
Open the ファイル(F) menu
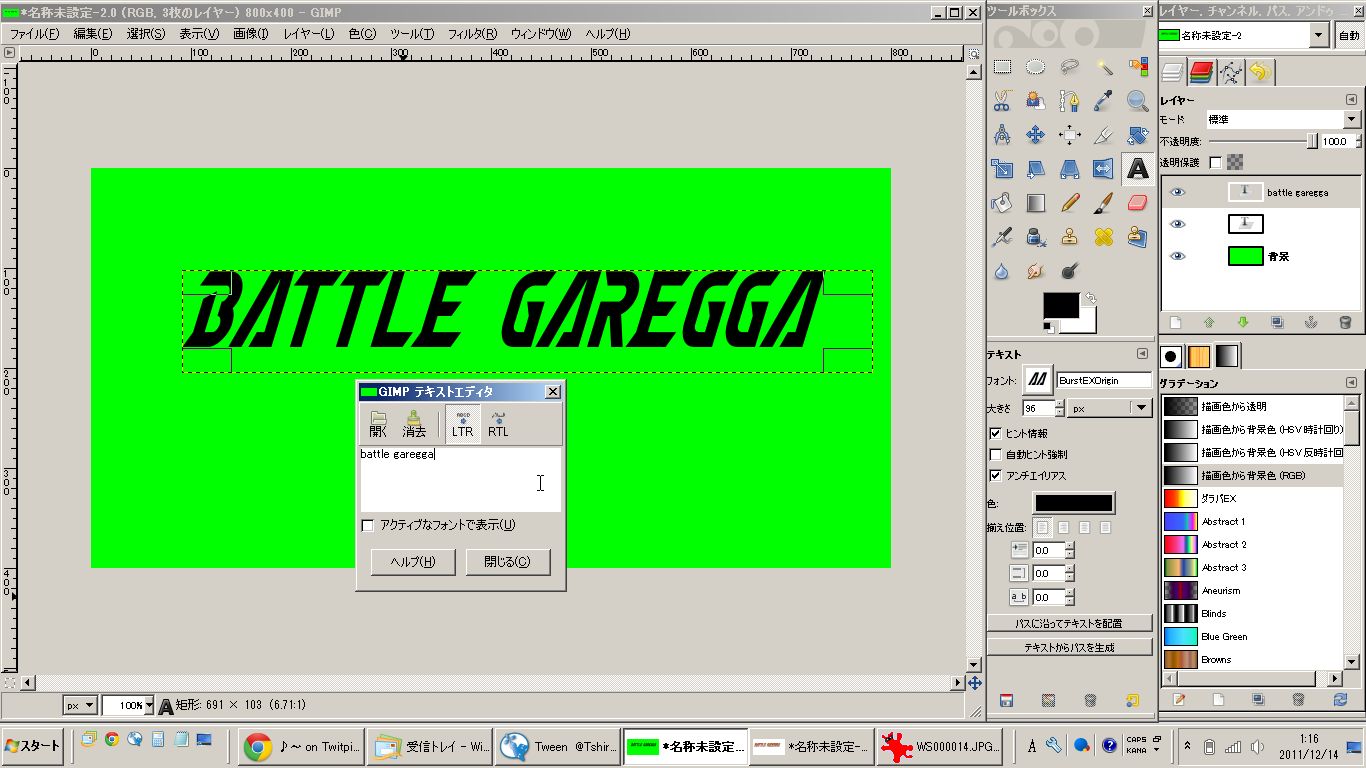35,33
